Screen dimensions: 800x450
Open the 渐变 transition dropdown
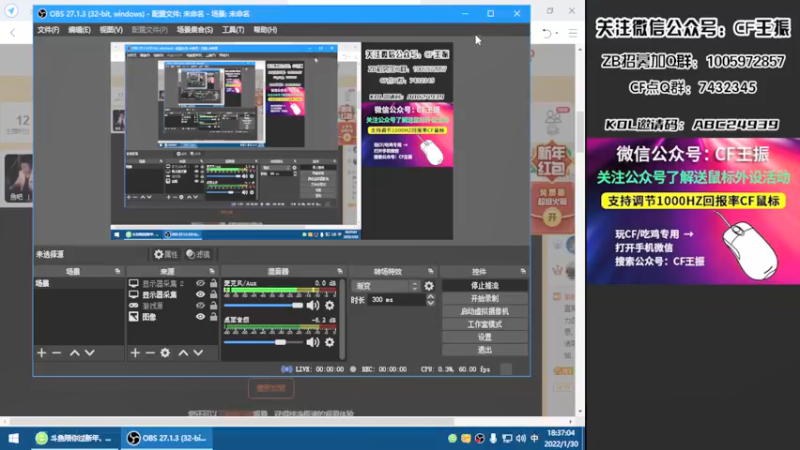pos(386,286)
